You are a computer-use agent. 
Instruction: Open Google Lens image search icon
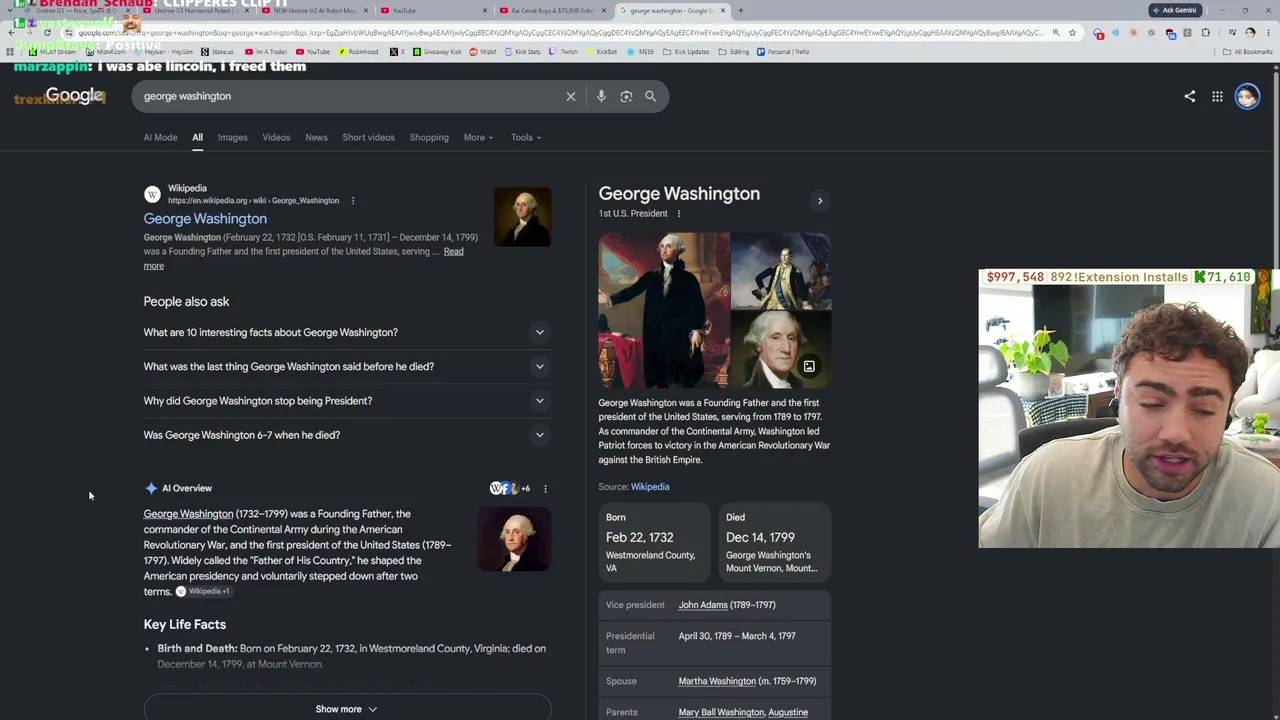click(626, 96)
